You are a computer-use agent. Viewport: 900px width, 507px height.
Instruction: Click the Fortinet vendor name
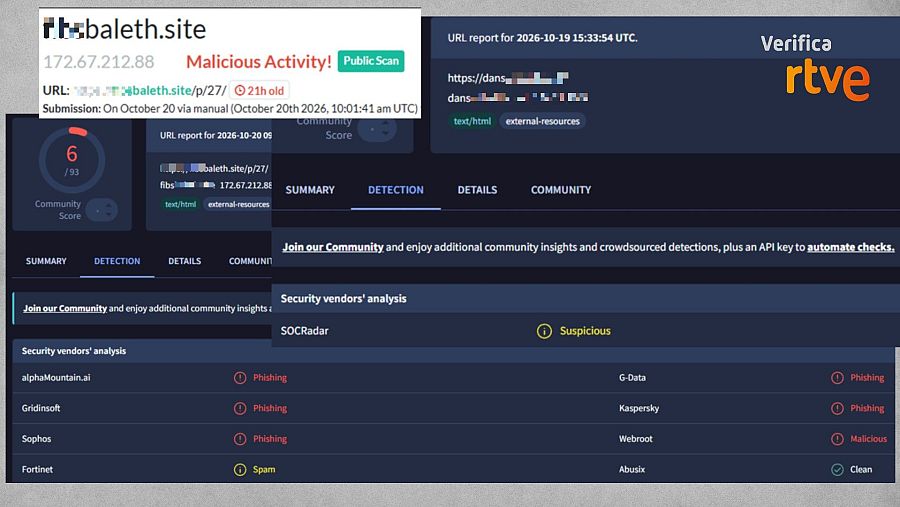37,470
